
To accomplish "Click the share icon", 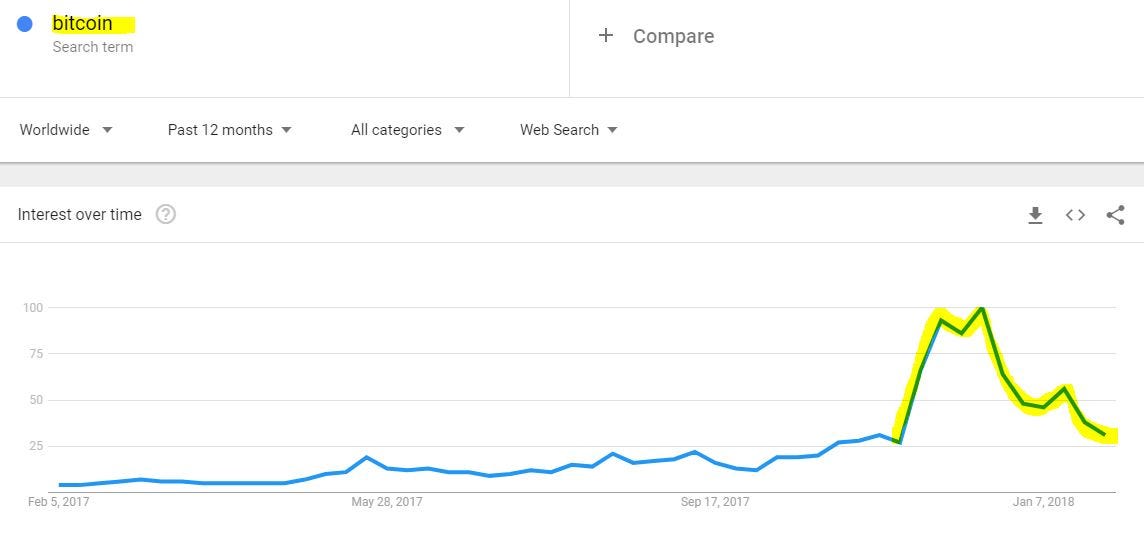I will 1115,215.
